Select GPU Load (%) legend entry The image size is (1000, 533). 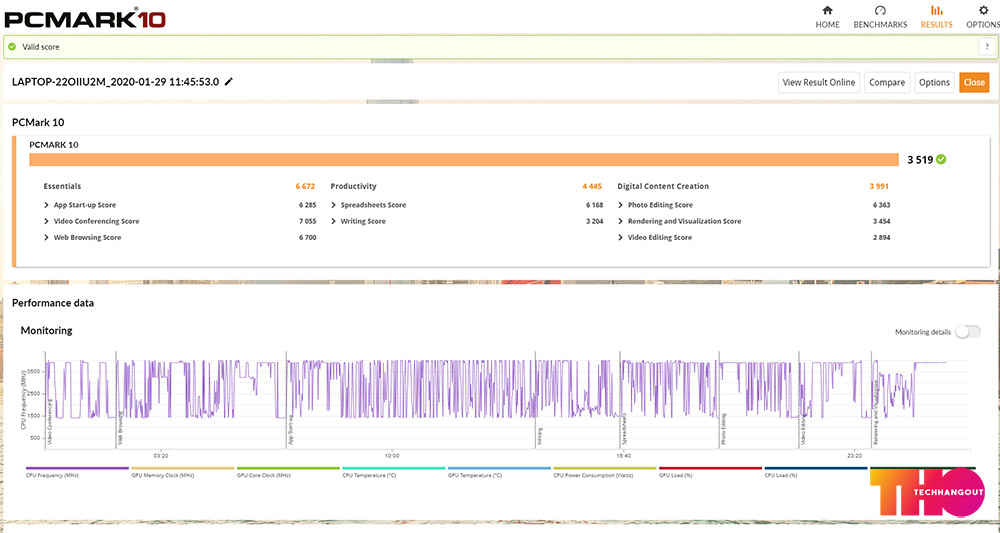[x=710, y=472]
